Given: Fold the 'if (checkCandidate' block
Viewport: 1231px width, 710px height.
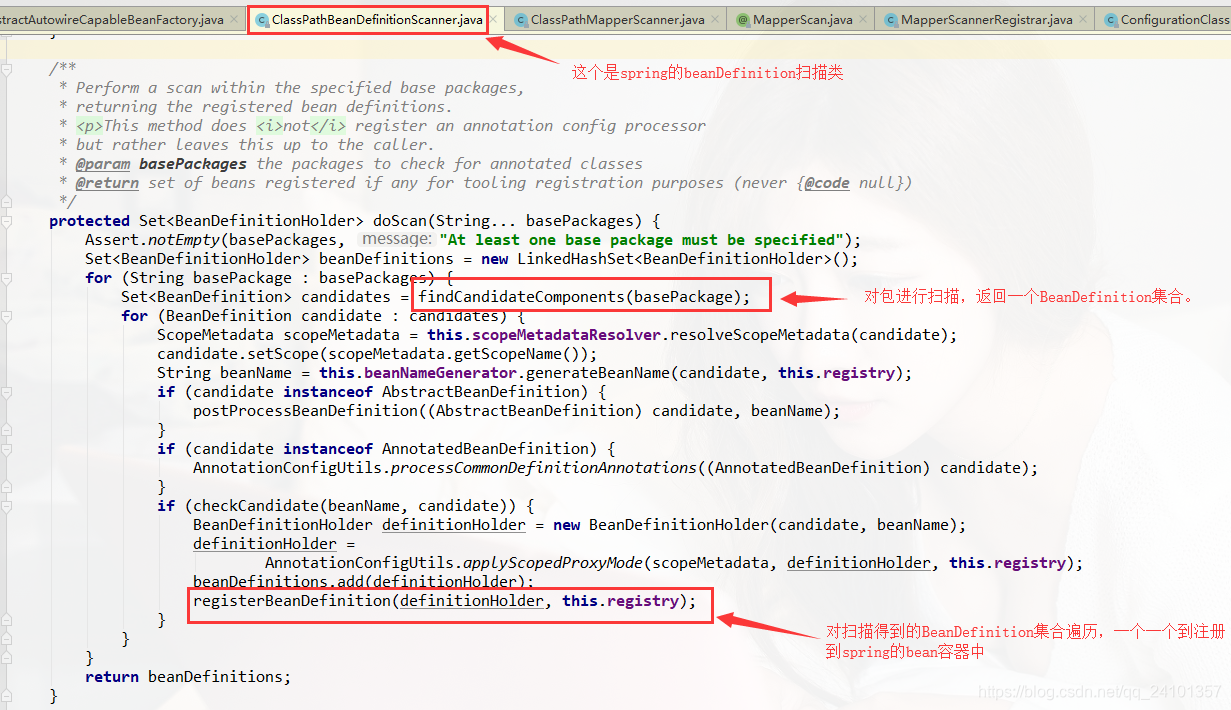Looking at the screenshot, I should 7,506.
